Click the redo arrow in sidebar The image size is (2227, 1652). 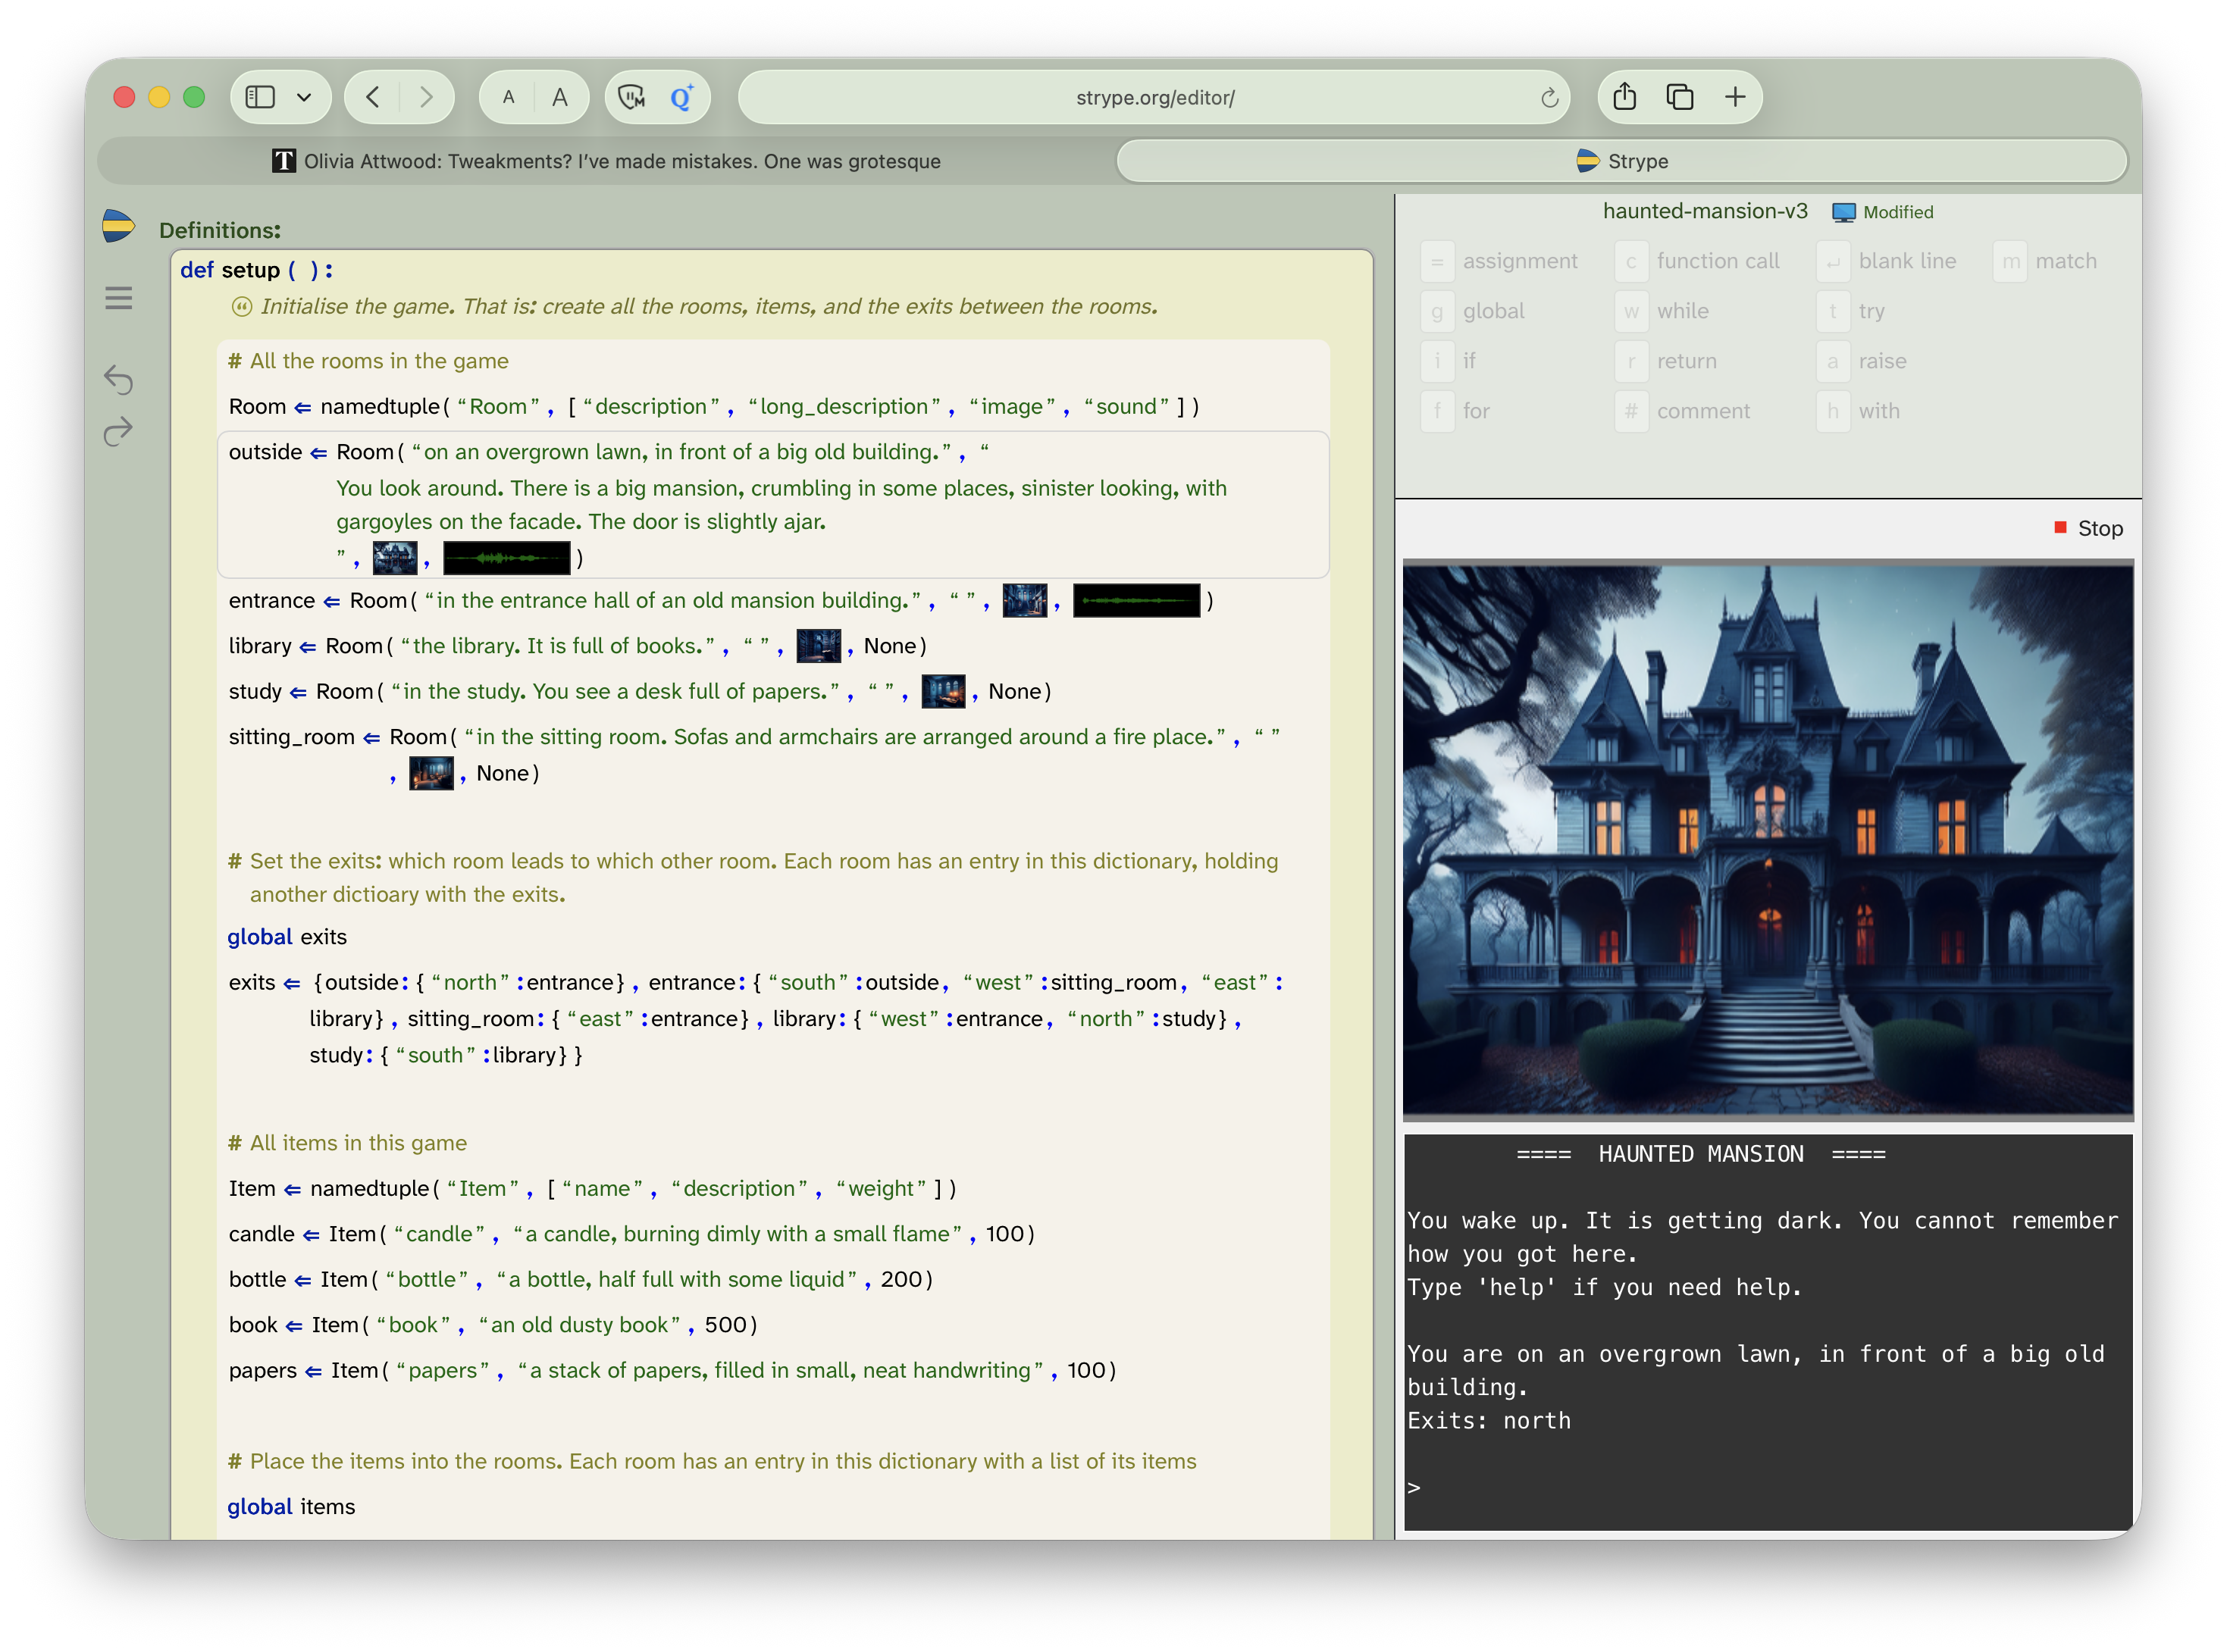pyautogui.click(x=118, y=431)
